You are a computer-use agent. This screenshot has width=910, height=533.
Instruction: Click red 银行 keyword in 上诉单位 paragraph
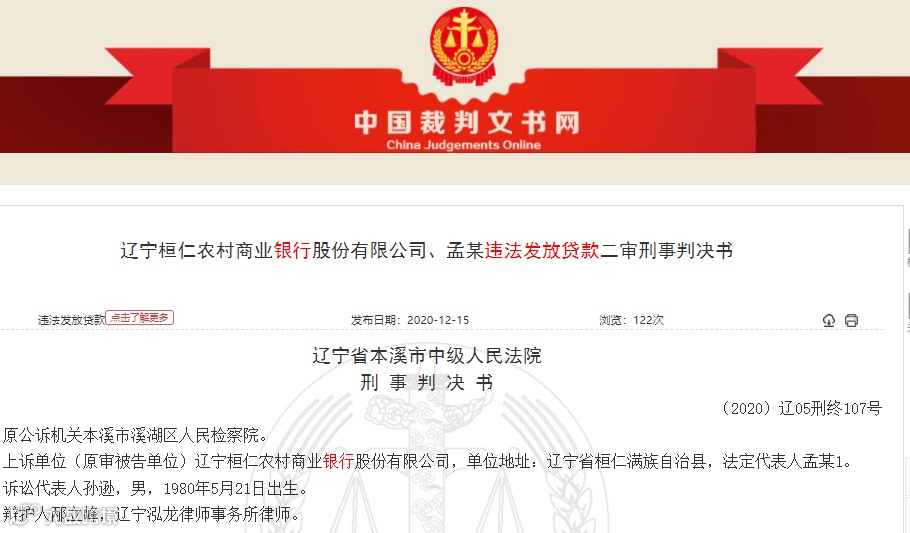(x=338, y=462)
